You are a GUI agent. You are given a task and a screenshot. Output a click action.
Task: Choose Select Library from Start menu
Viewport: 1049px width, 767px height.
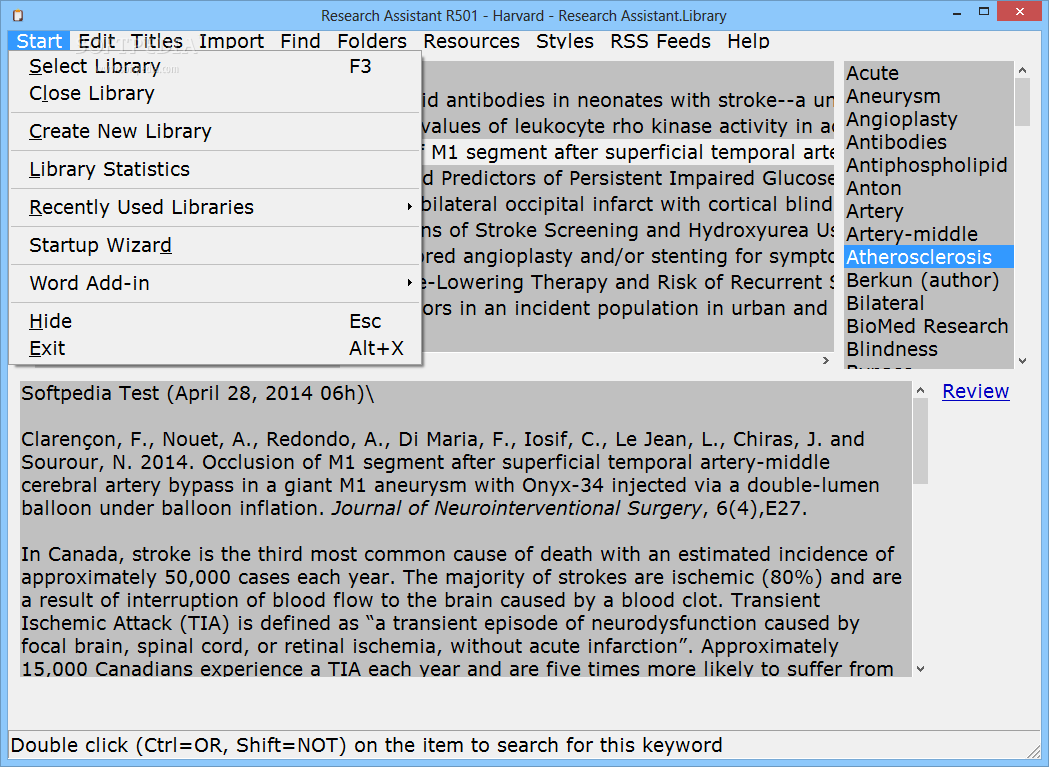(215, 66)
